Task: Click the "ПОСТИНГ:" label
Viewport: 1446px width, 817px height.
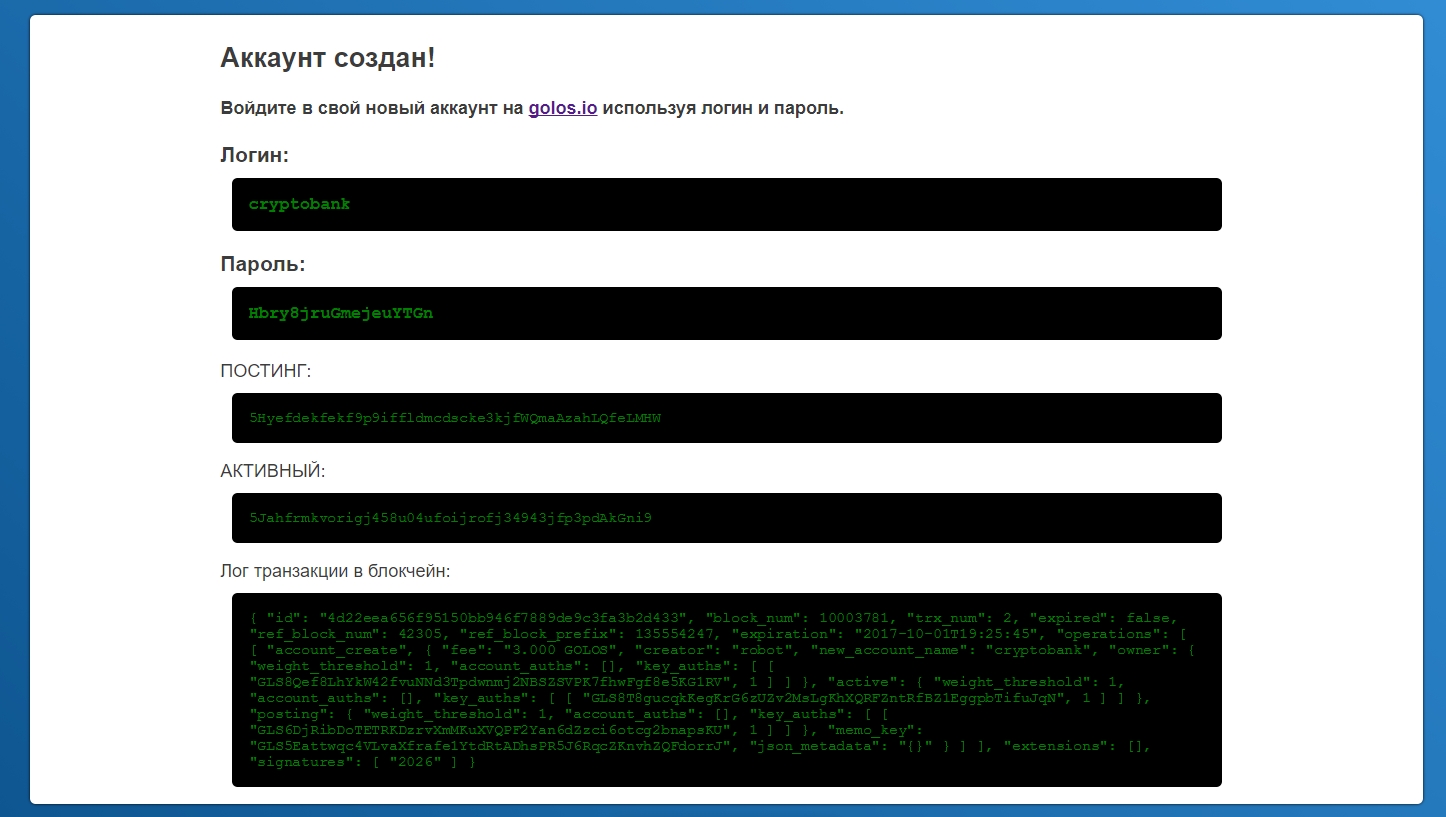Action: [266, 371]
